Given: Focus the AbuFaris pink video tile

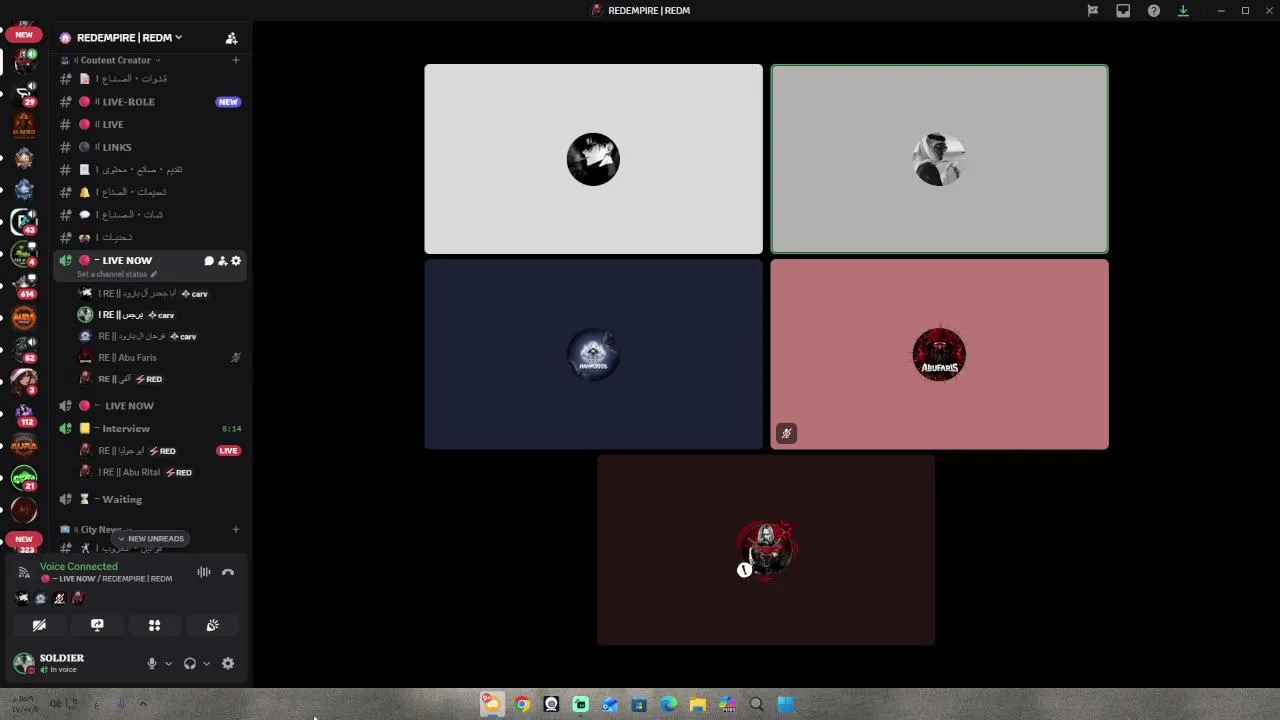Looking at the screenshot, I should point(939,354).
